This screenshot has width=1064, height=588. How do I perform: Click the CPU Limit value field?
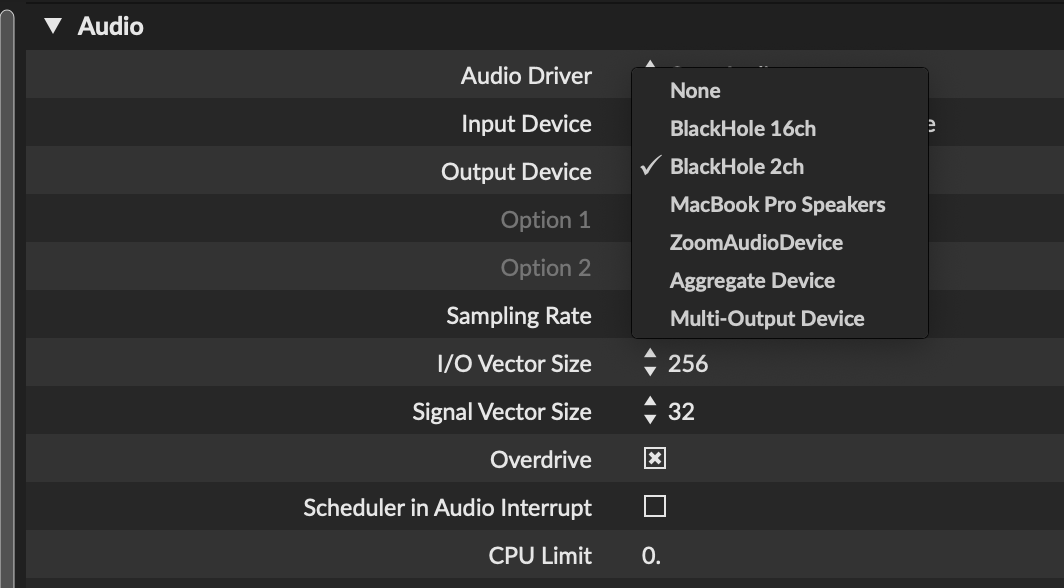[x=652, y=556]
